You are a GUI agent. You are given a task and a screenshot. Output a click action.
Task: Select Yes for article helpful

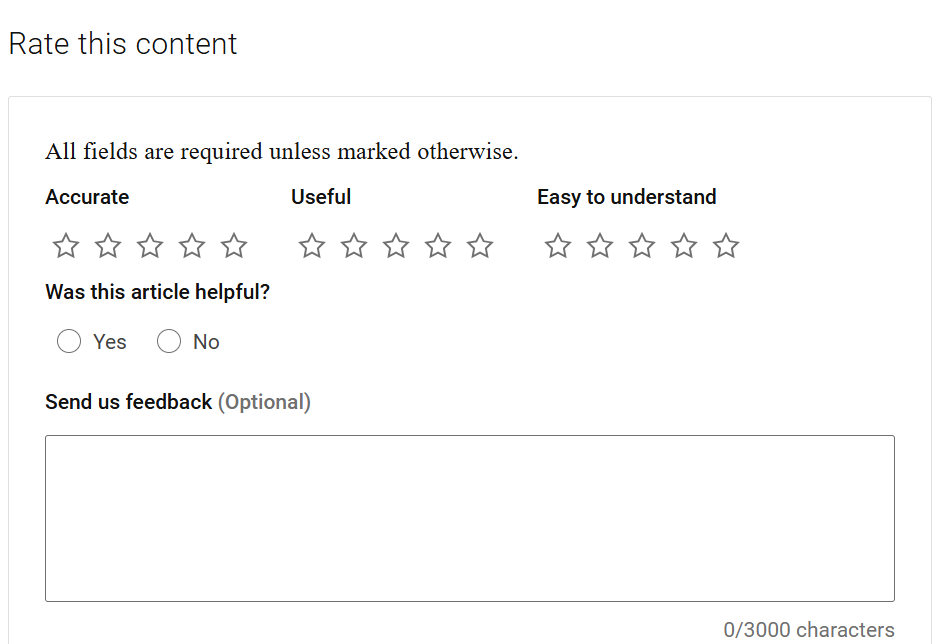coord(69,342)
